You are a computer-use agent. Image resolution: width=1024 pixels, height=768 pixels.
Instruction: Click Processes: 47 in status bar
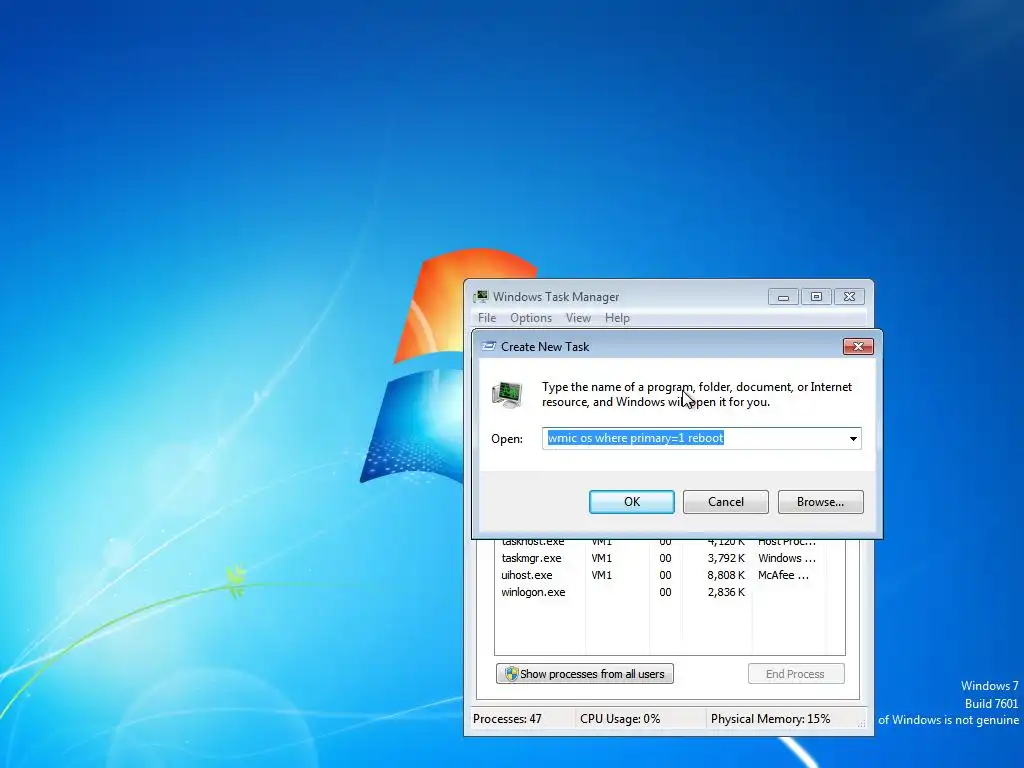click(x=507, y=719)
